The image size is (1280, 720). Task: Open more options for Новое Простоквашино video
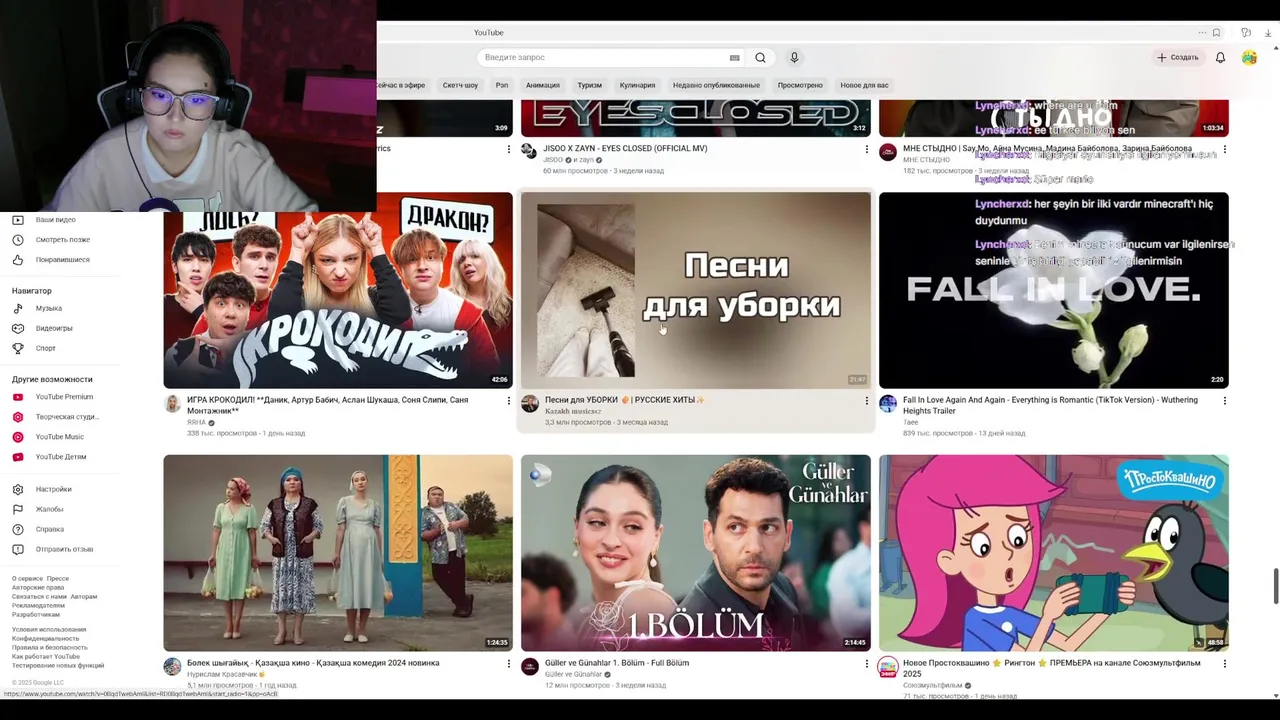(x=1224, y=664)
